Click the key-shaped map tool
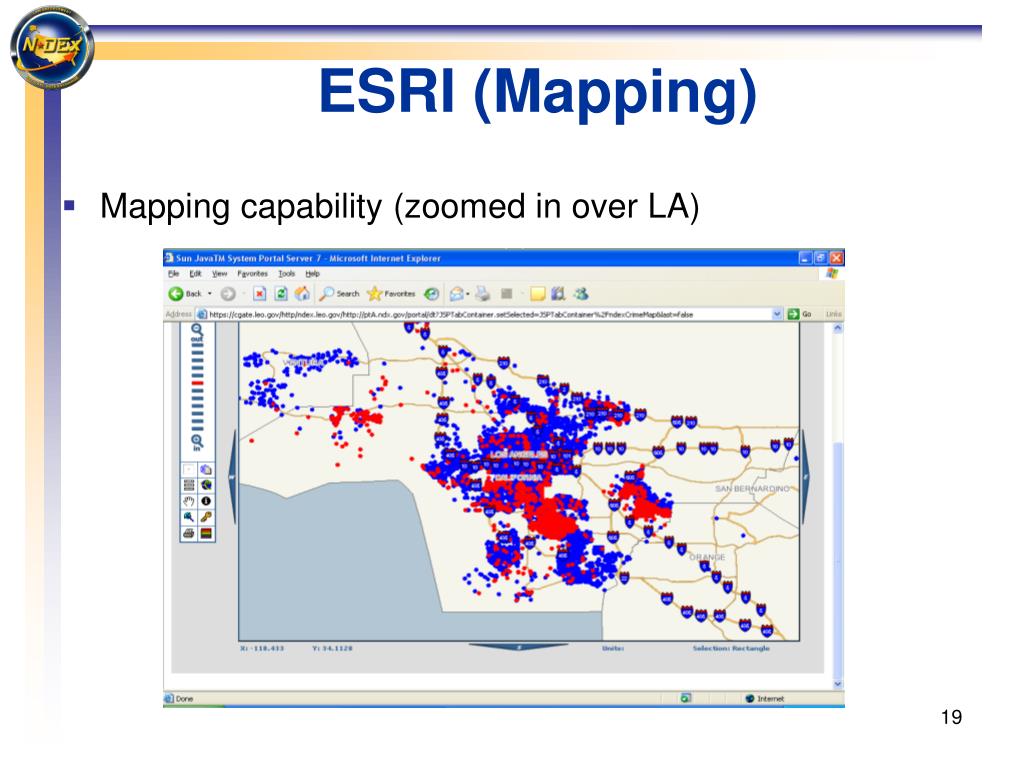The image size is (1024, 768). [x=206, y=517]
